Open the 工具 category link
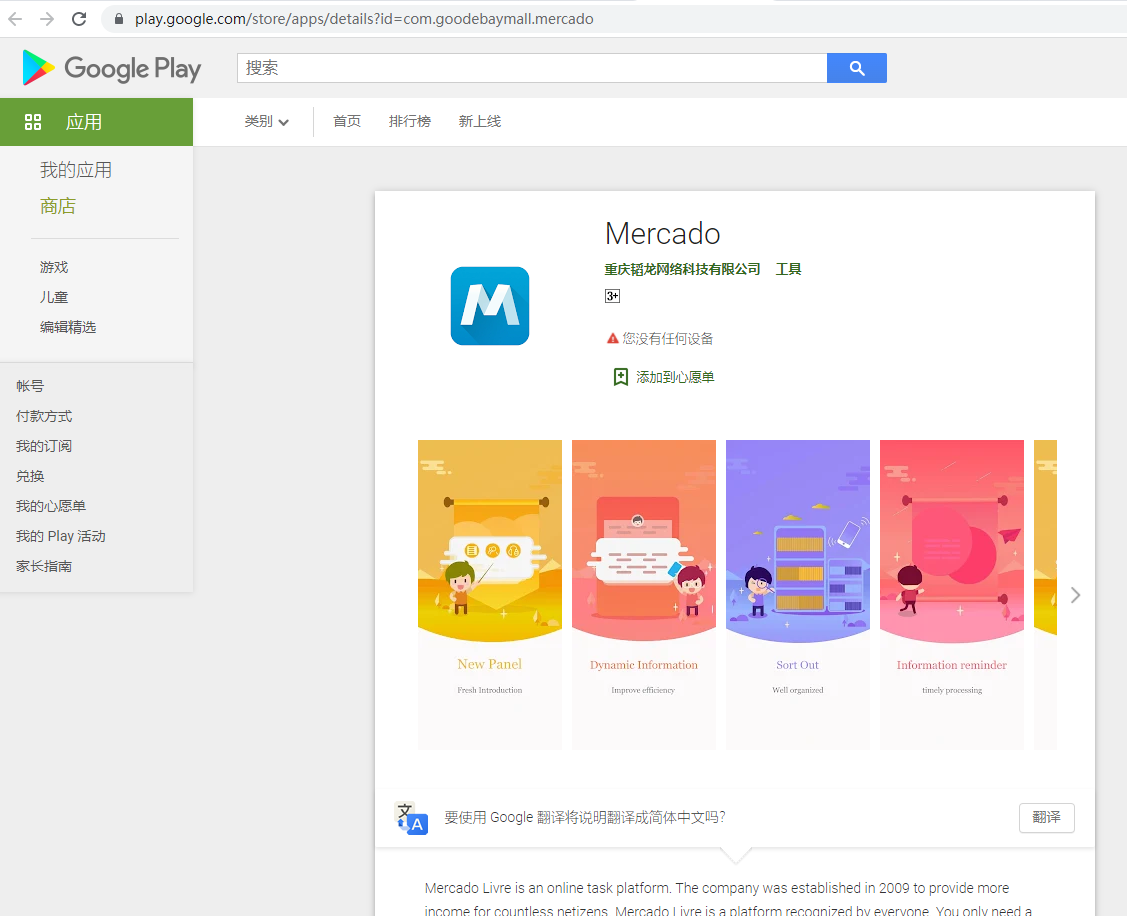Screen dimensions: 1127x916 (788, 269)
